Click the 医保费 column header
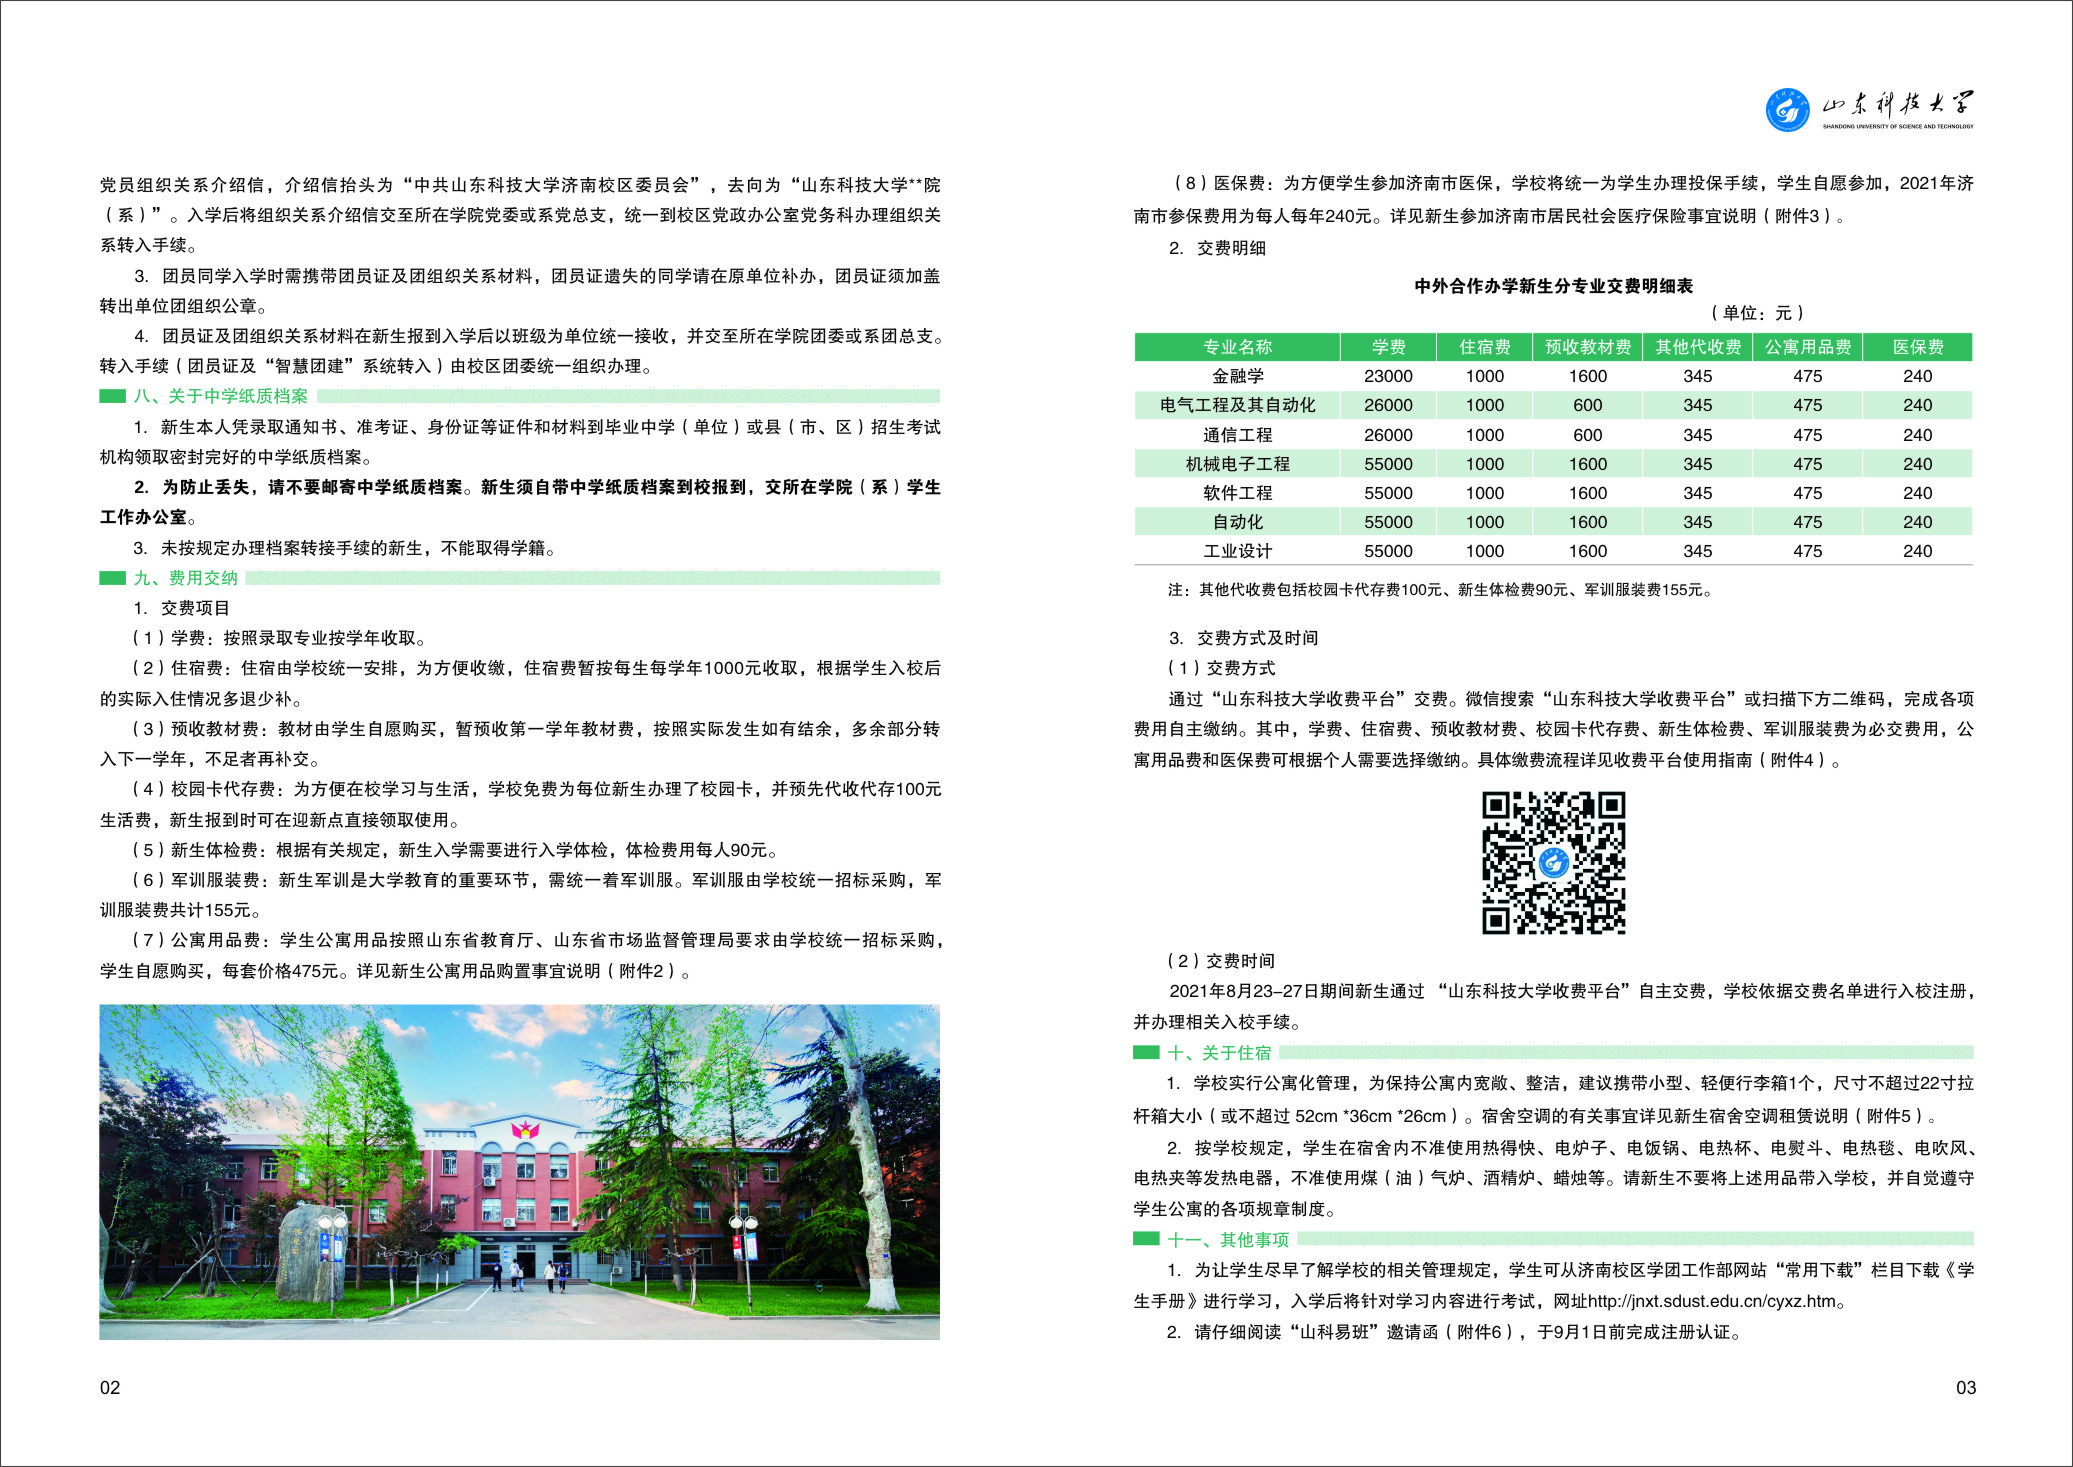 [1917, 347]
